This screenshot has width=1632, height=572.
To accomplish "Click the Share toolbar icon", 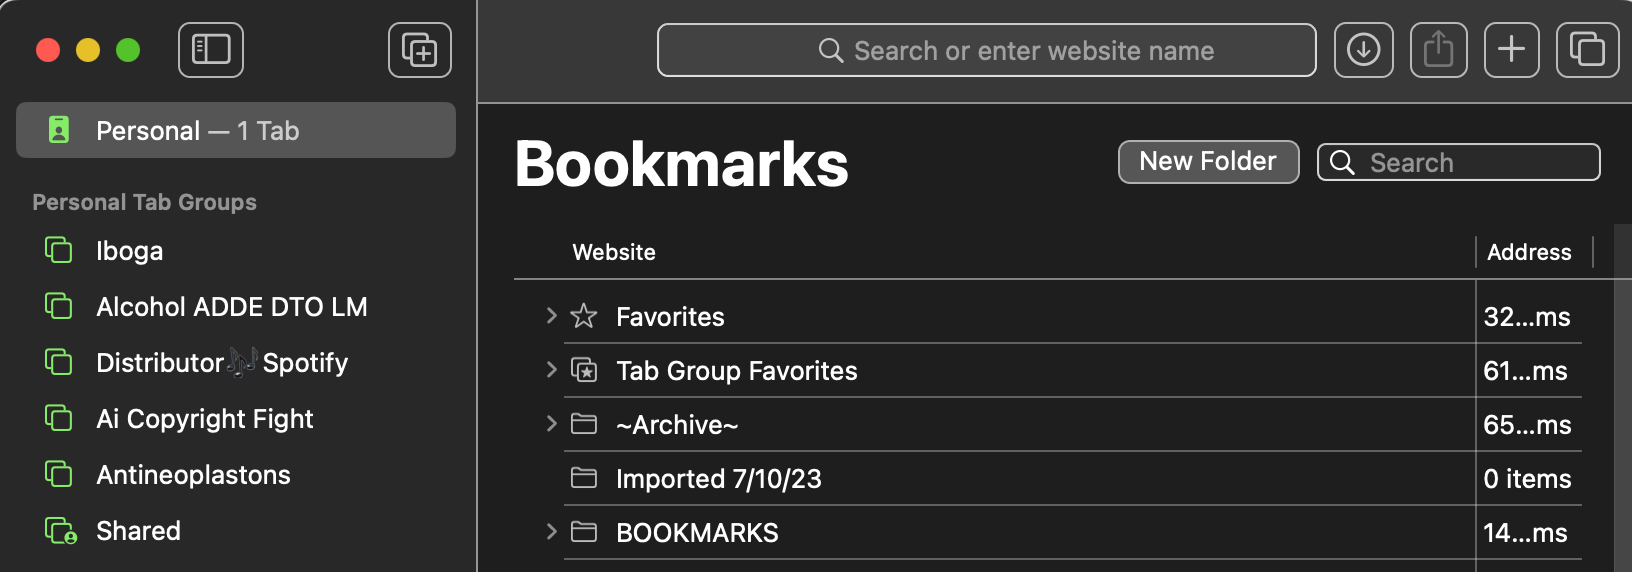I will click(x=1438, y=50).
